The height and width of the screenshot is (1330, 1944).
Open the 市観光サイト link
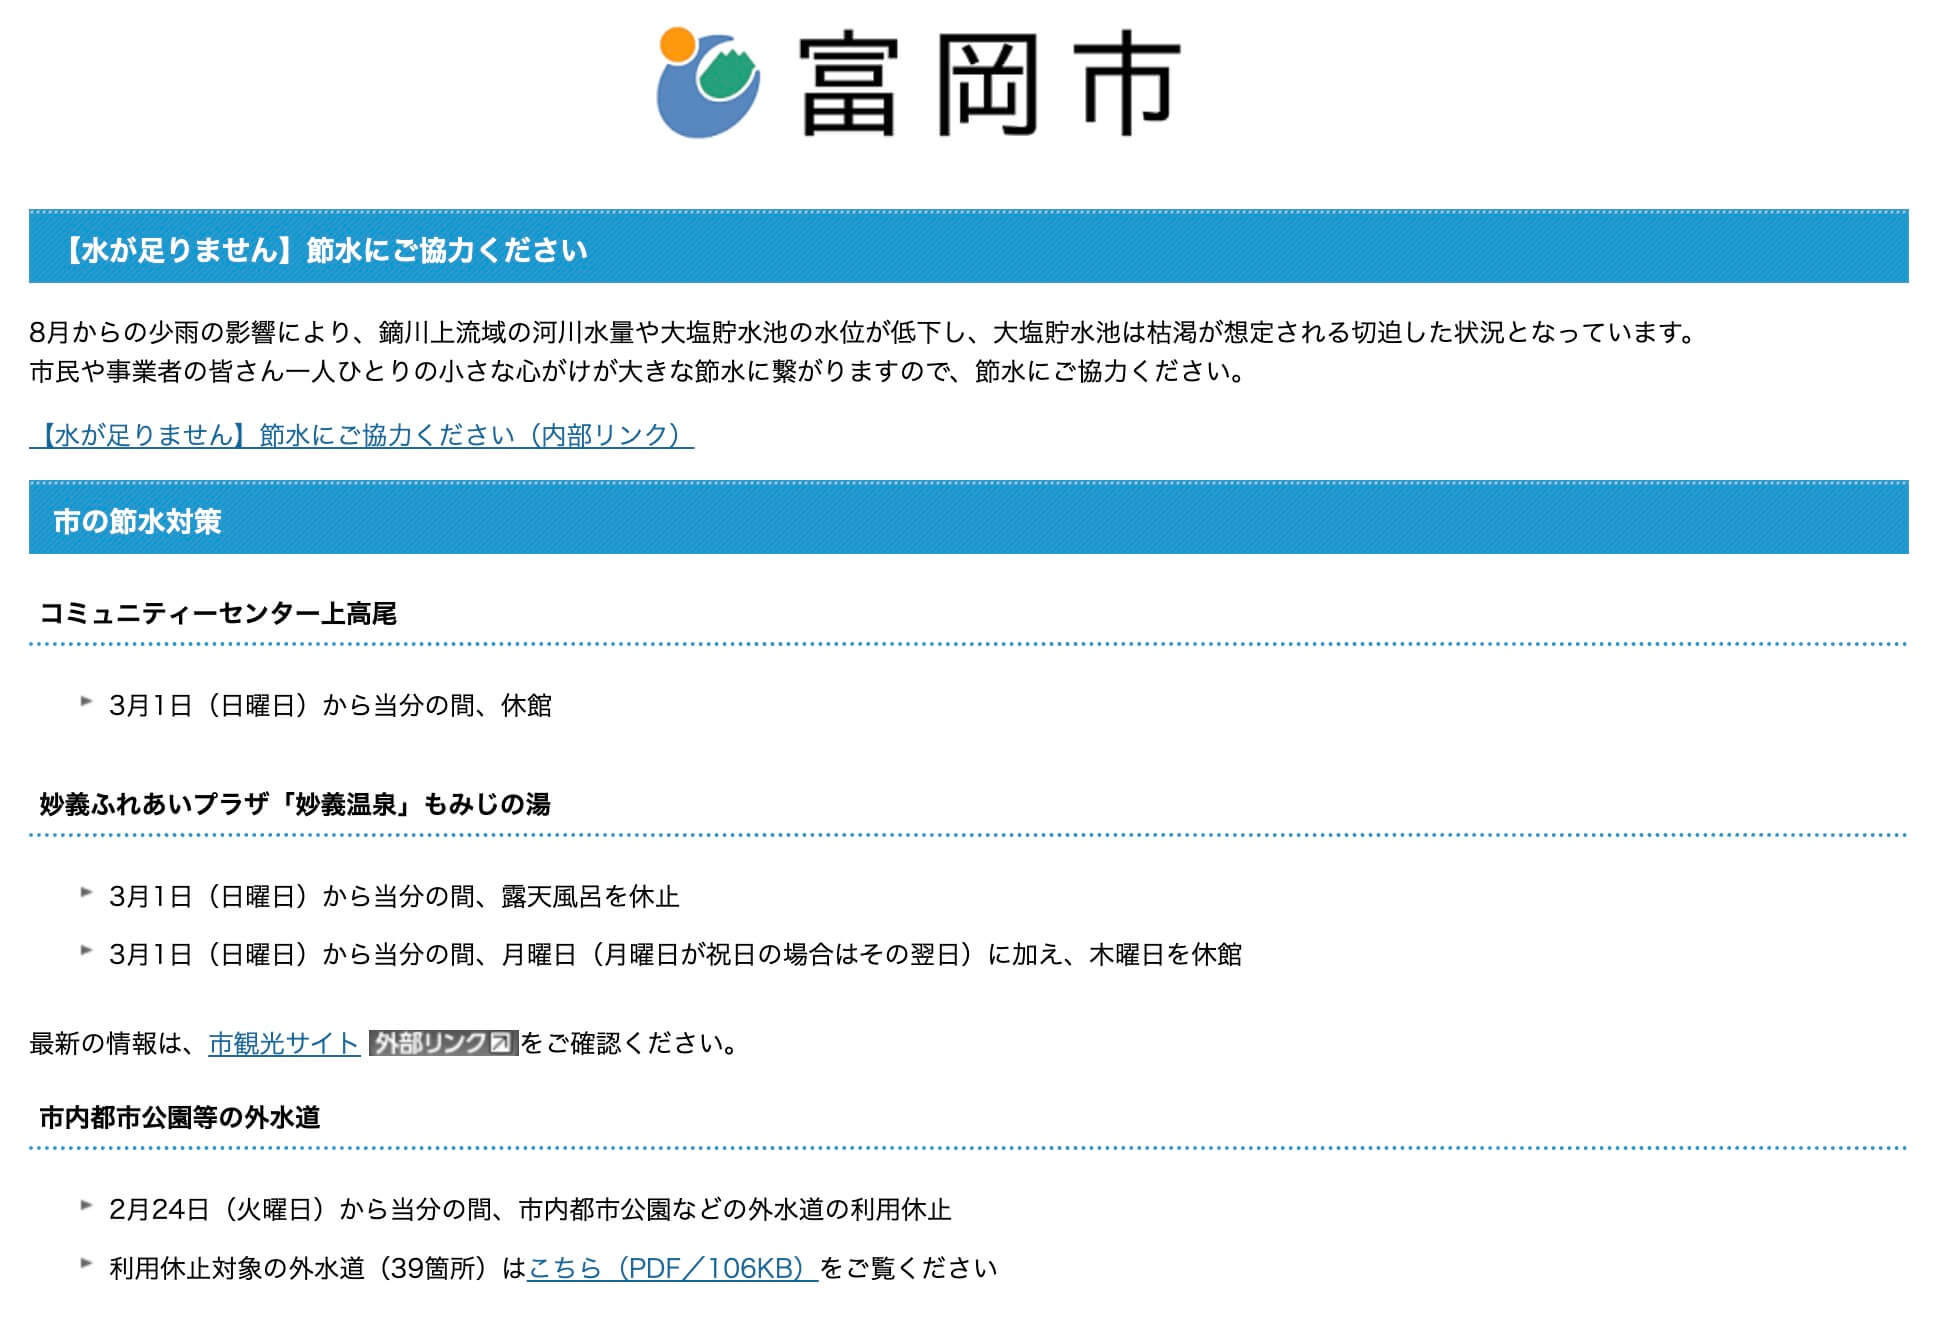point(284,1044)
